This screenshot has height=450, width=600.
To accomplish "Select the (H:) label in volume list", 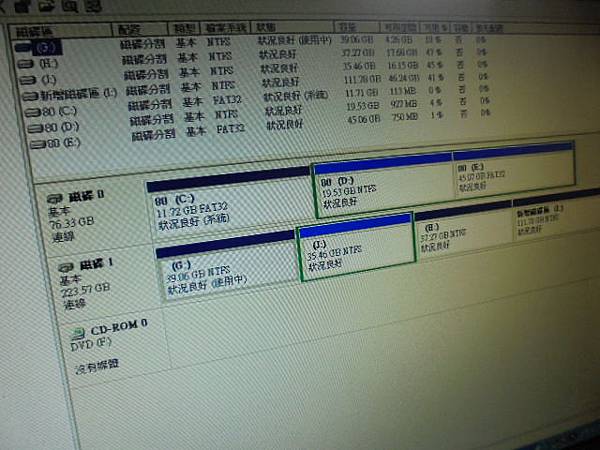I will pos(49,63).
